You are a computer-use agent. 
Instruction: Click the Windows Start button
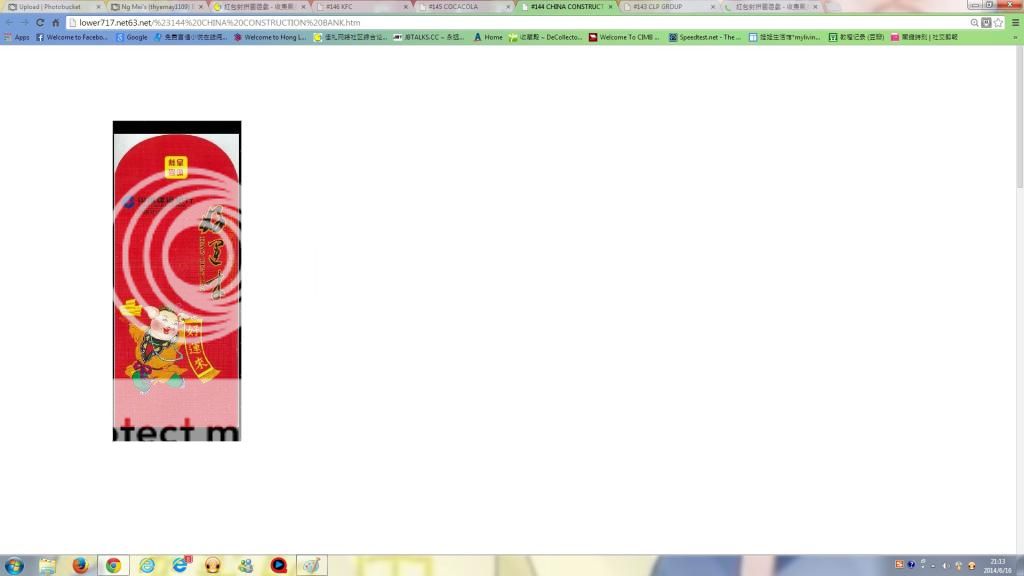click(x=14, y=565)
